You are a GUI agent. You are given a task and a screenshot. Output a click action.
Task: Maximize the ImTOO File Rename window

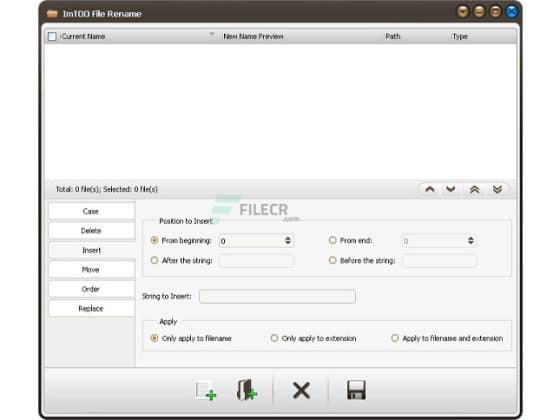[x=495, y=12]
